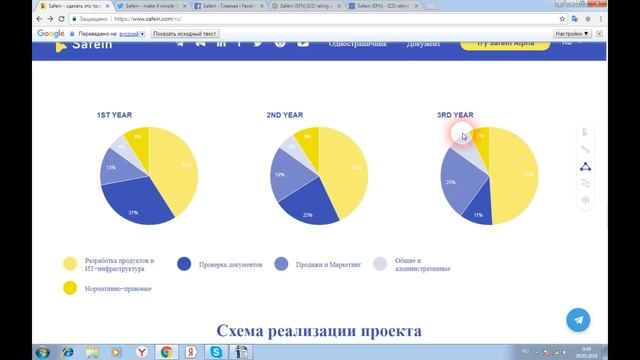This screenshot has height=360, width=640.
Task: Click the second icon in the right side navigation
Action: point(585,149)
